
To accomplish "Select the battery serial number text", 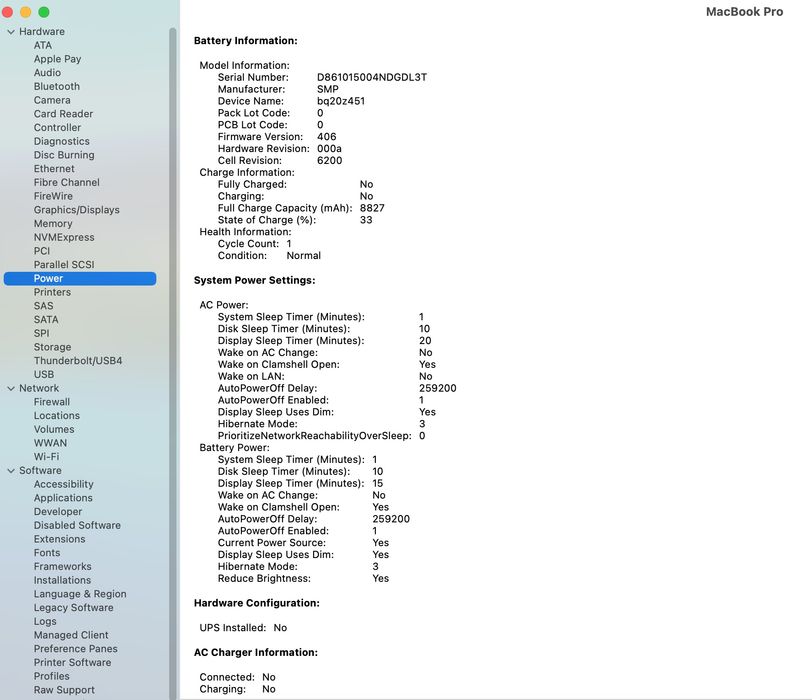I will [372, 77].
